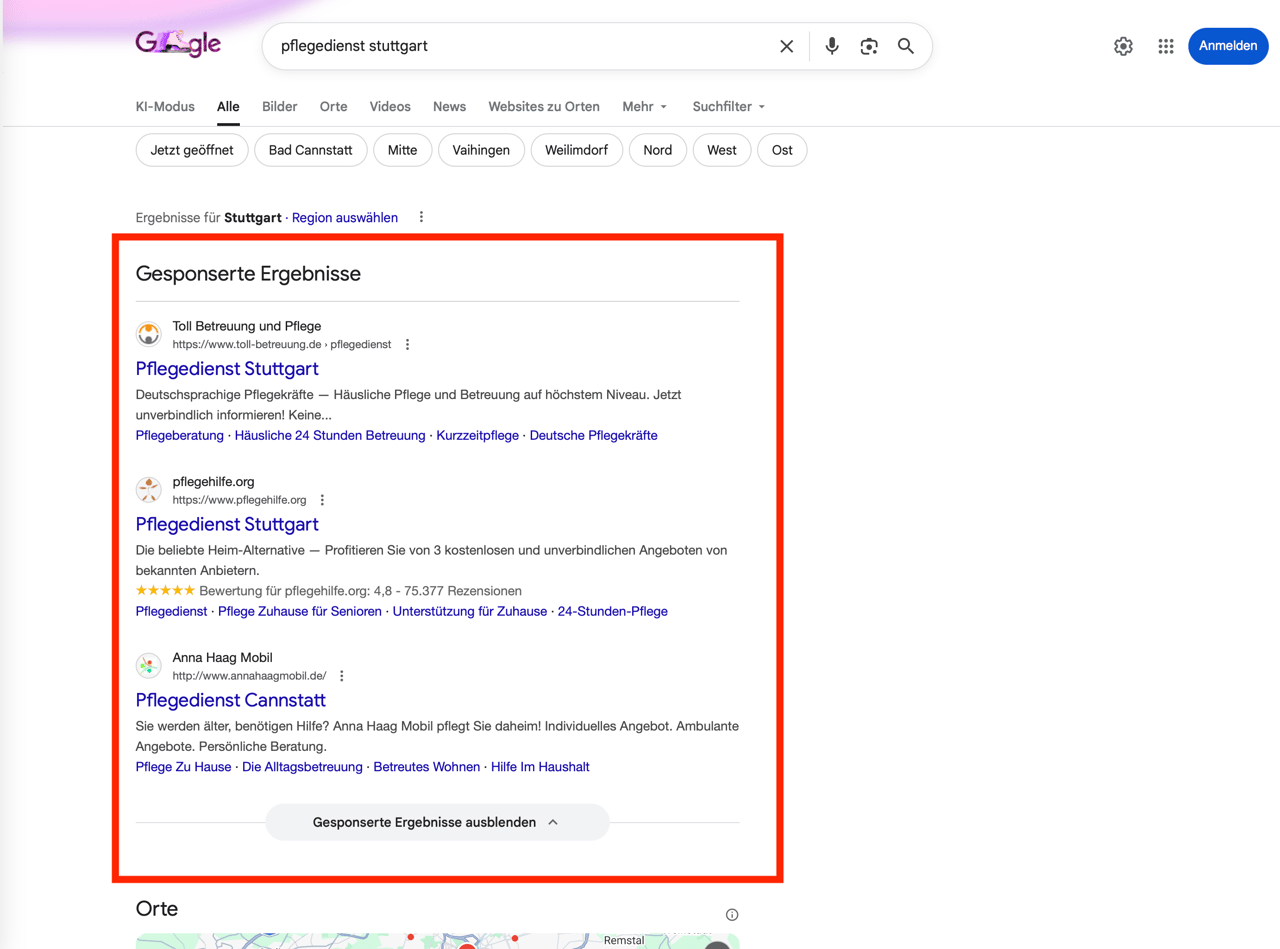Collapse via Gesponserte Ergebnisse ausblenden
The width and height of the screenshot is (1280, 949).
click(437, 822)
